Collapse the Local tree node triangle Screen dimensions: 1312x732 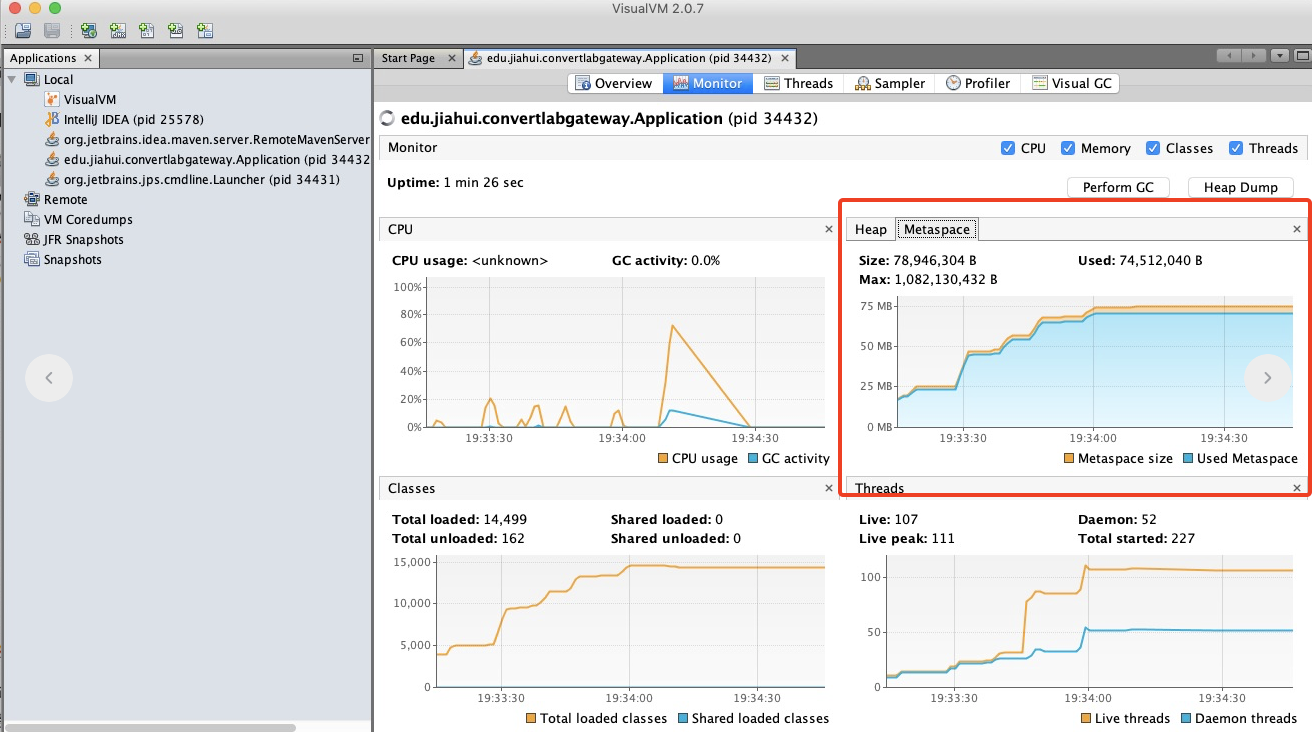[x=12, y=79]
